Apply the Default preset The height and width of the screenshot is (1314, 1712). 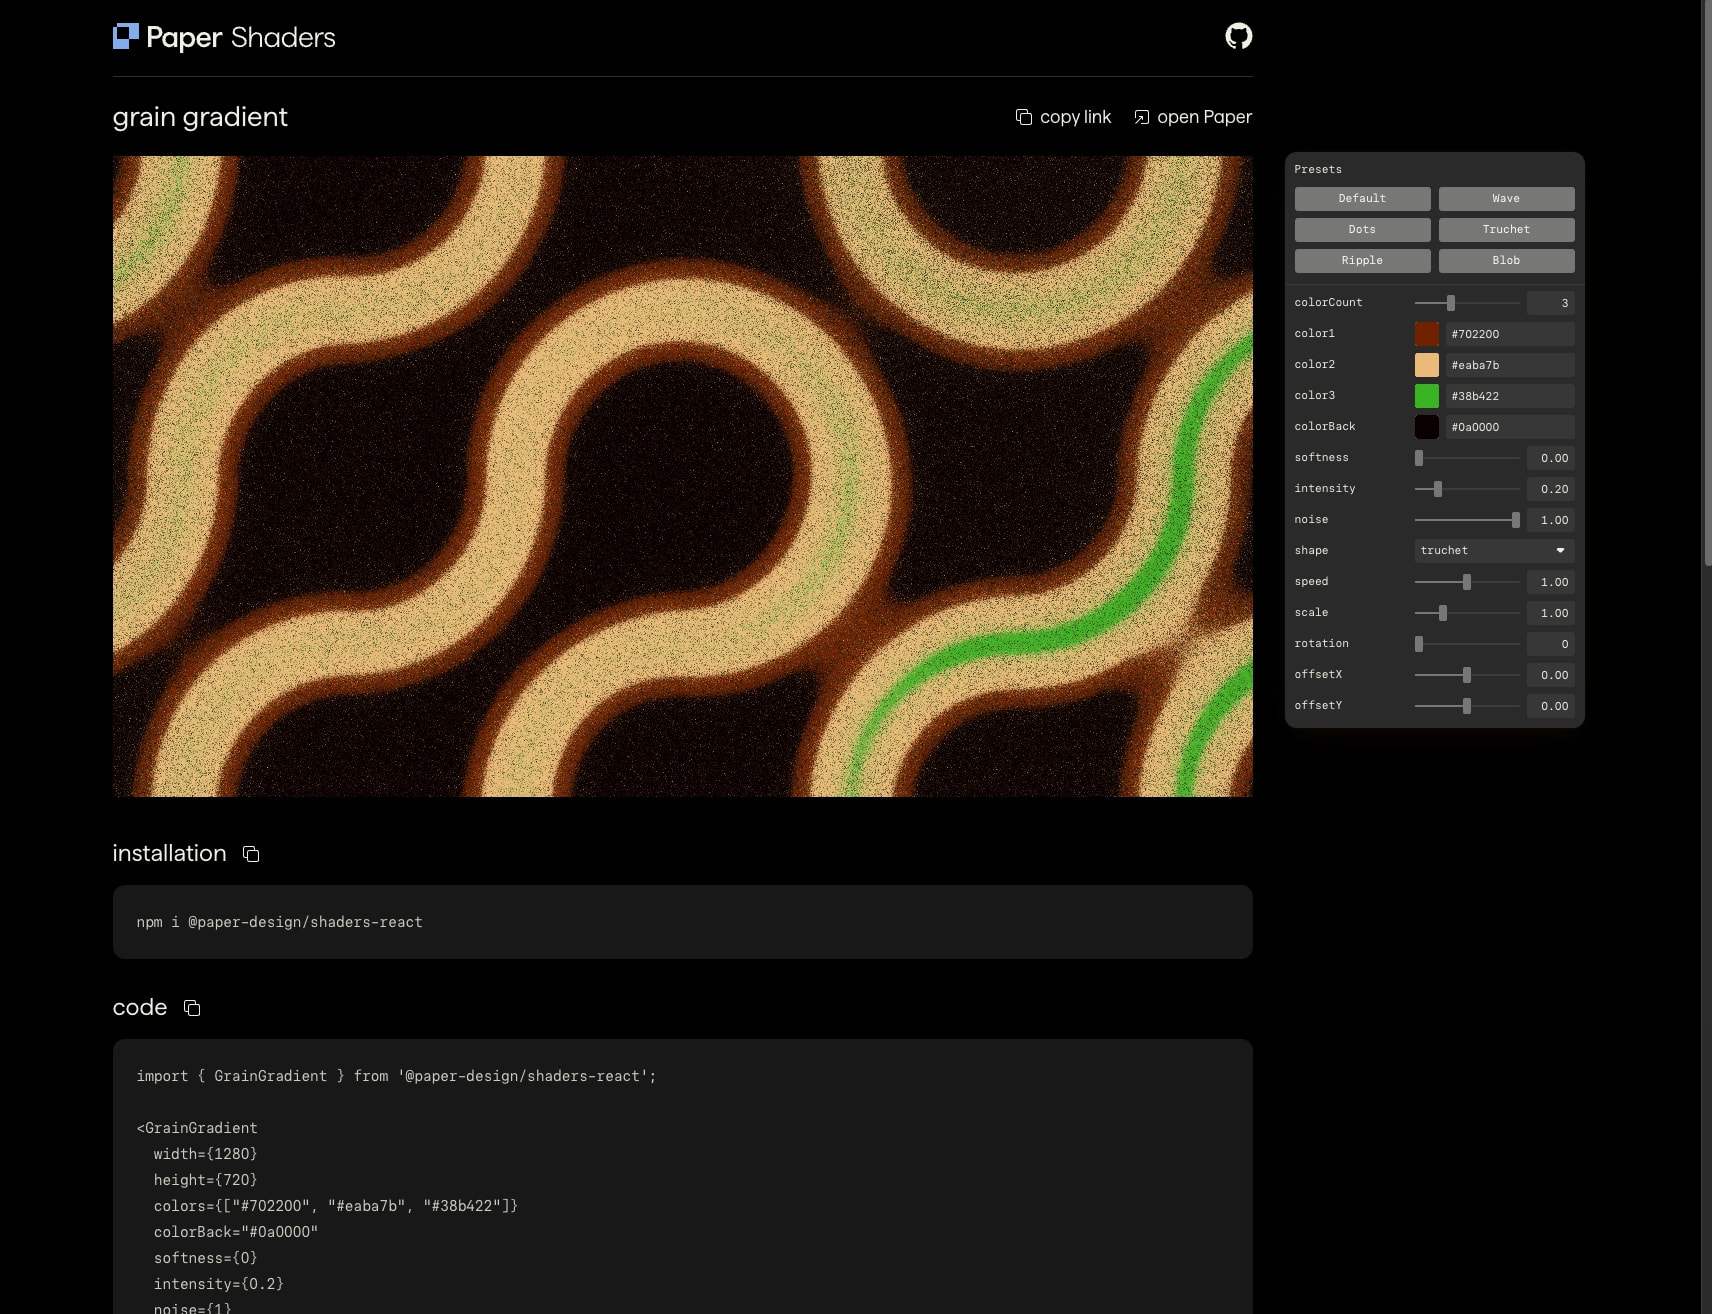(1362, 199)
